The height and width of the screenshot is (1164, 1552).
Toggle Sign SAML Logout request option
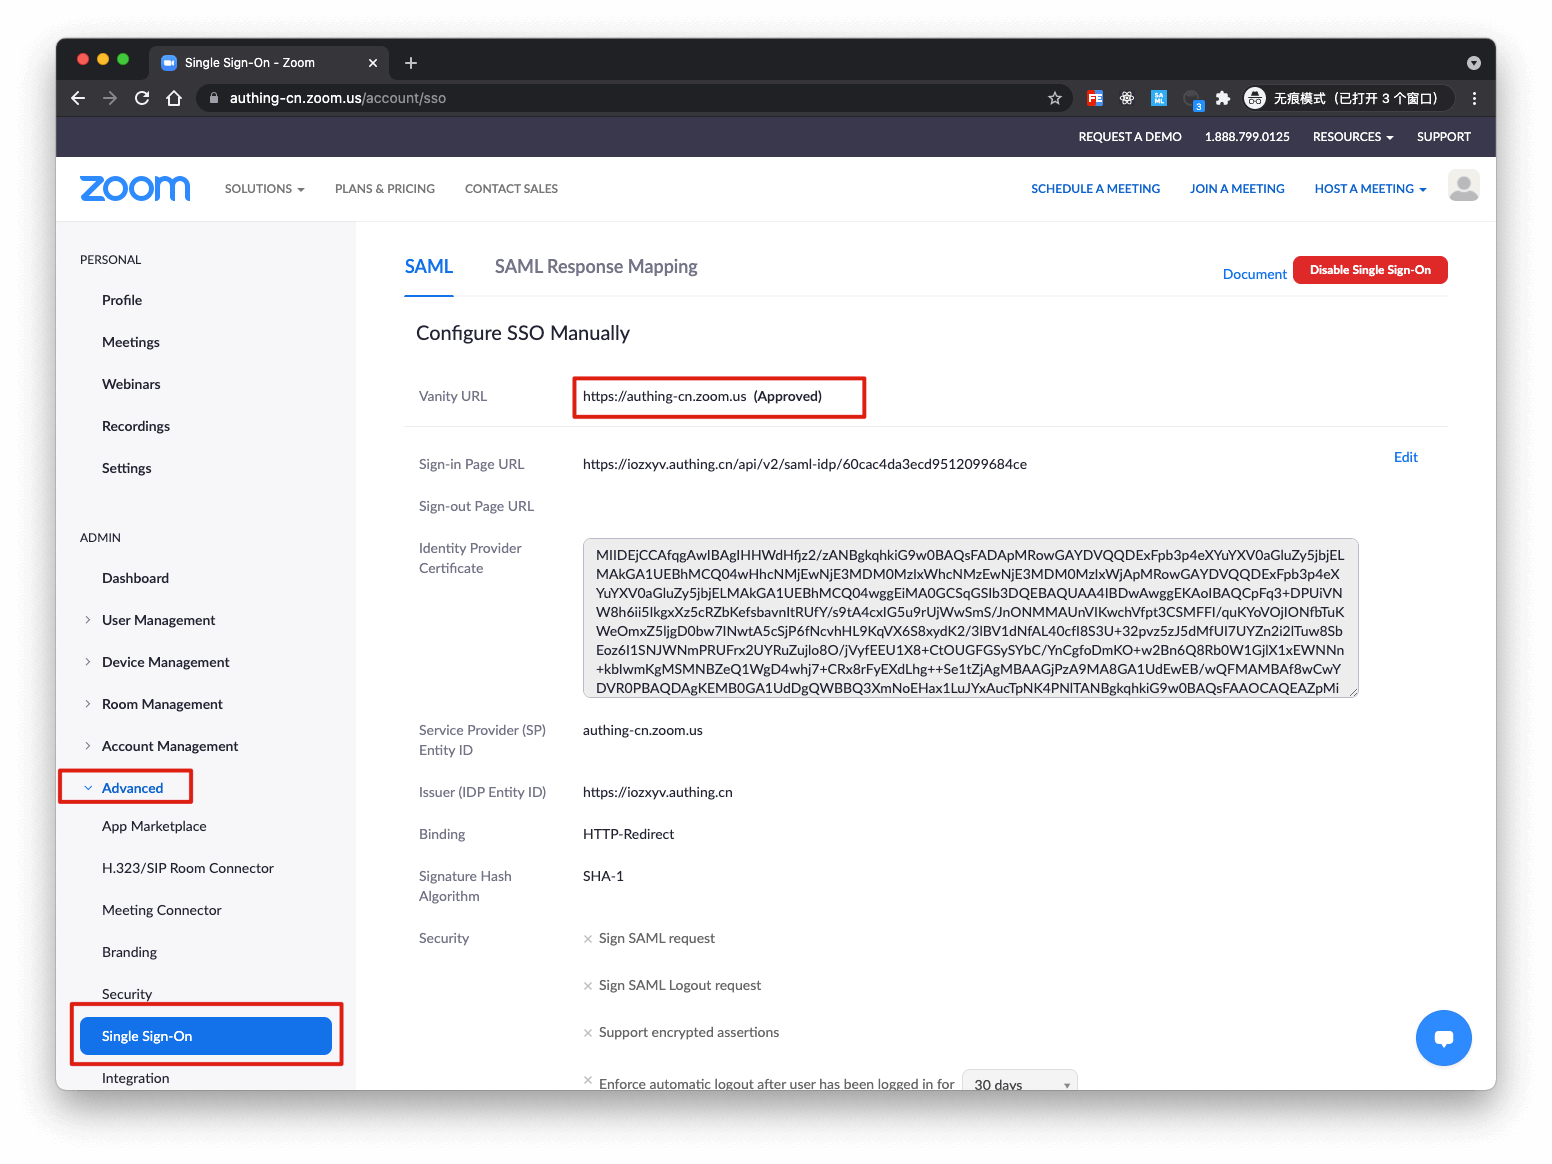(588, 986)
